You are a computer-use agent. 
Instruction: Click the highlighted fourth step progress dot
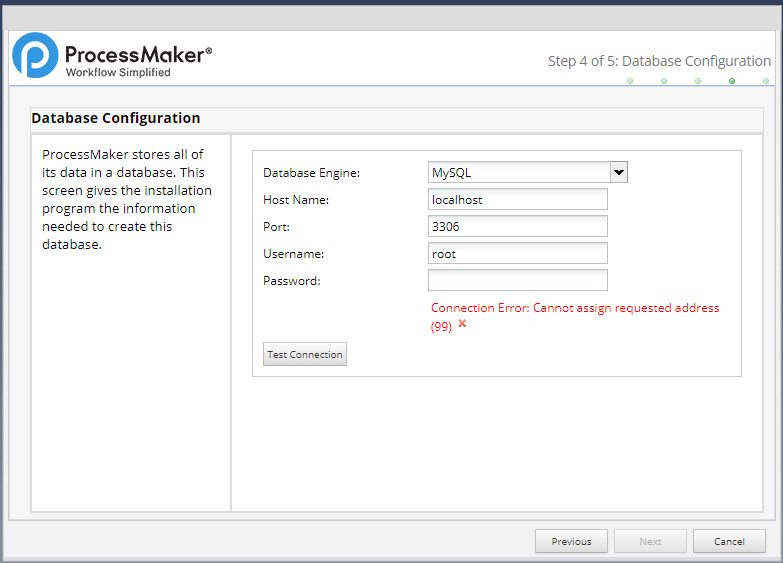pyautogui.click(x=732, y=81)
